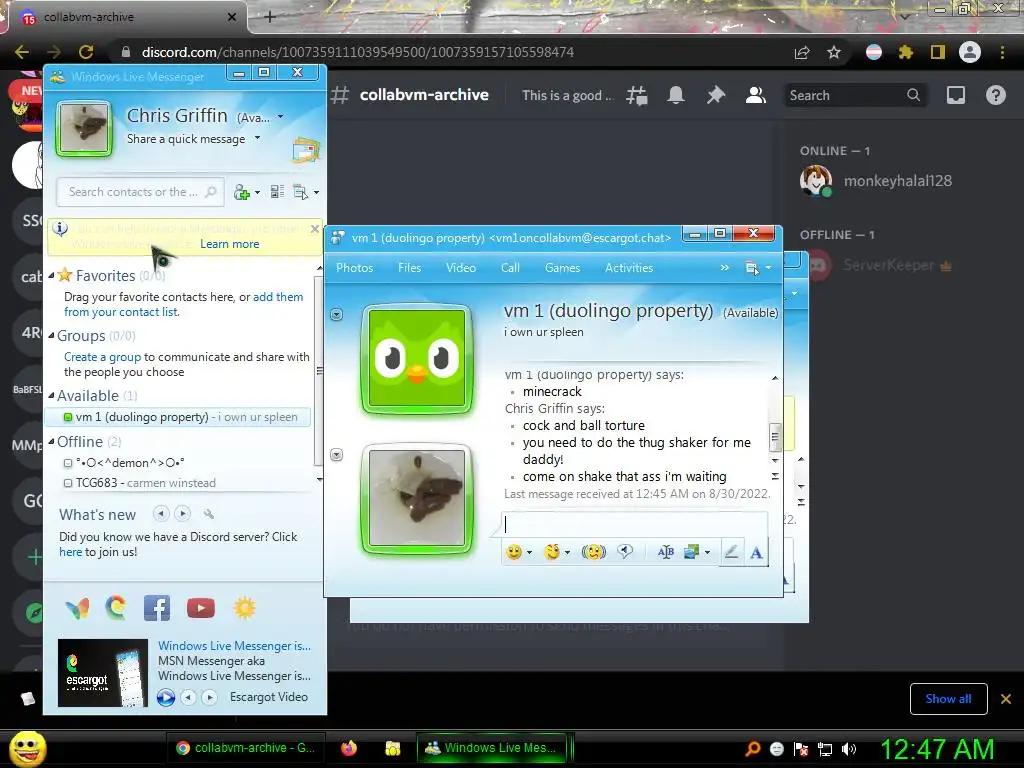Open the Photos menu in chat window
Screen dimensions: 1024x768
pyautogui.click(x=355, y=268)
